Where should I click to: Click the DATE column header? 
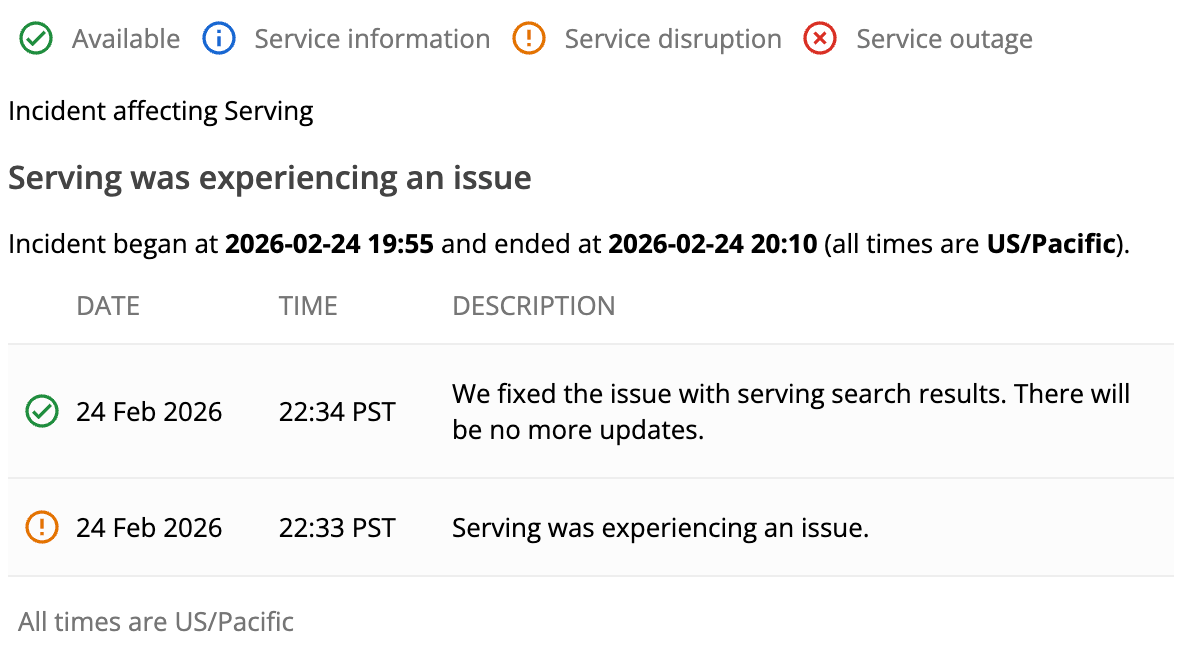coord(108,306)
